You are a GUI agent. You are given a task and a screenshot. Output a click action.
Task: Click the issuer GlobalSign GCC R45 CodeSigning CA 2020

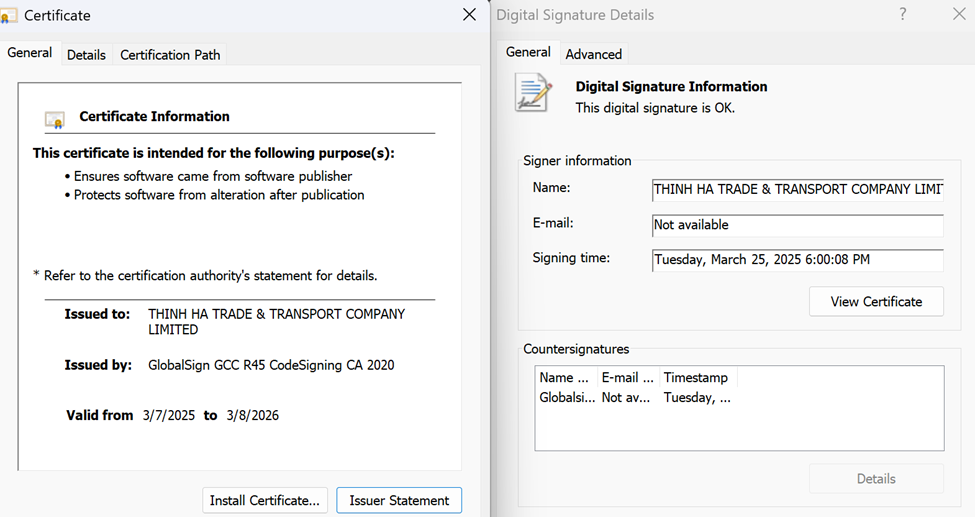pos(271,365)
